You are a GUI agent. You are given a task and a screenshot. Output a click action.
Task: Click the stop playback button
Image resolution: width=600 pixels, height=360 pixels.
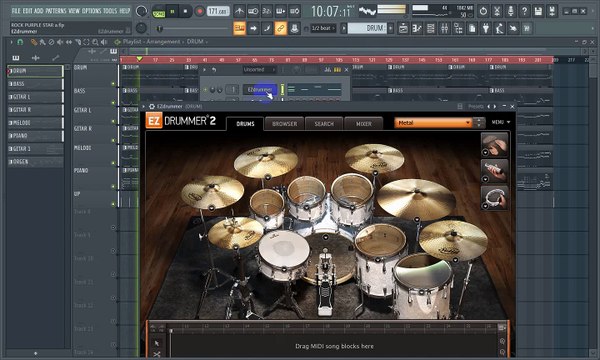(185, 11)
